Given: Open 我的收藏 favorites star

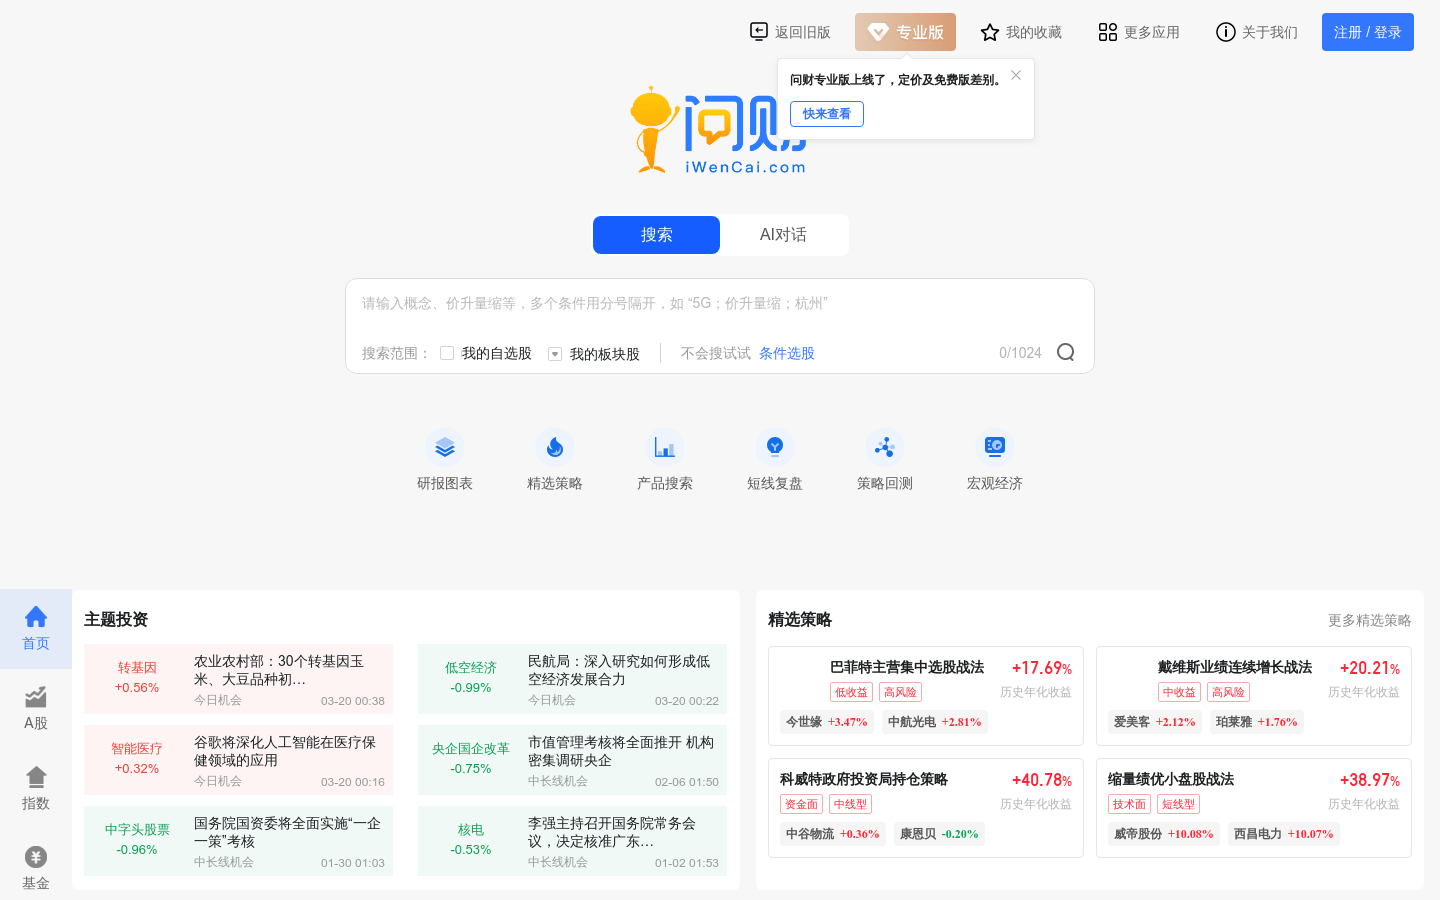Looking at the screenshot, I should point(1021,31).
